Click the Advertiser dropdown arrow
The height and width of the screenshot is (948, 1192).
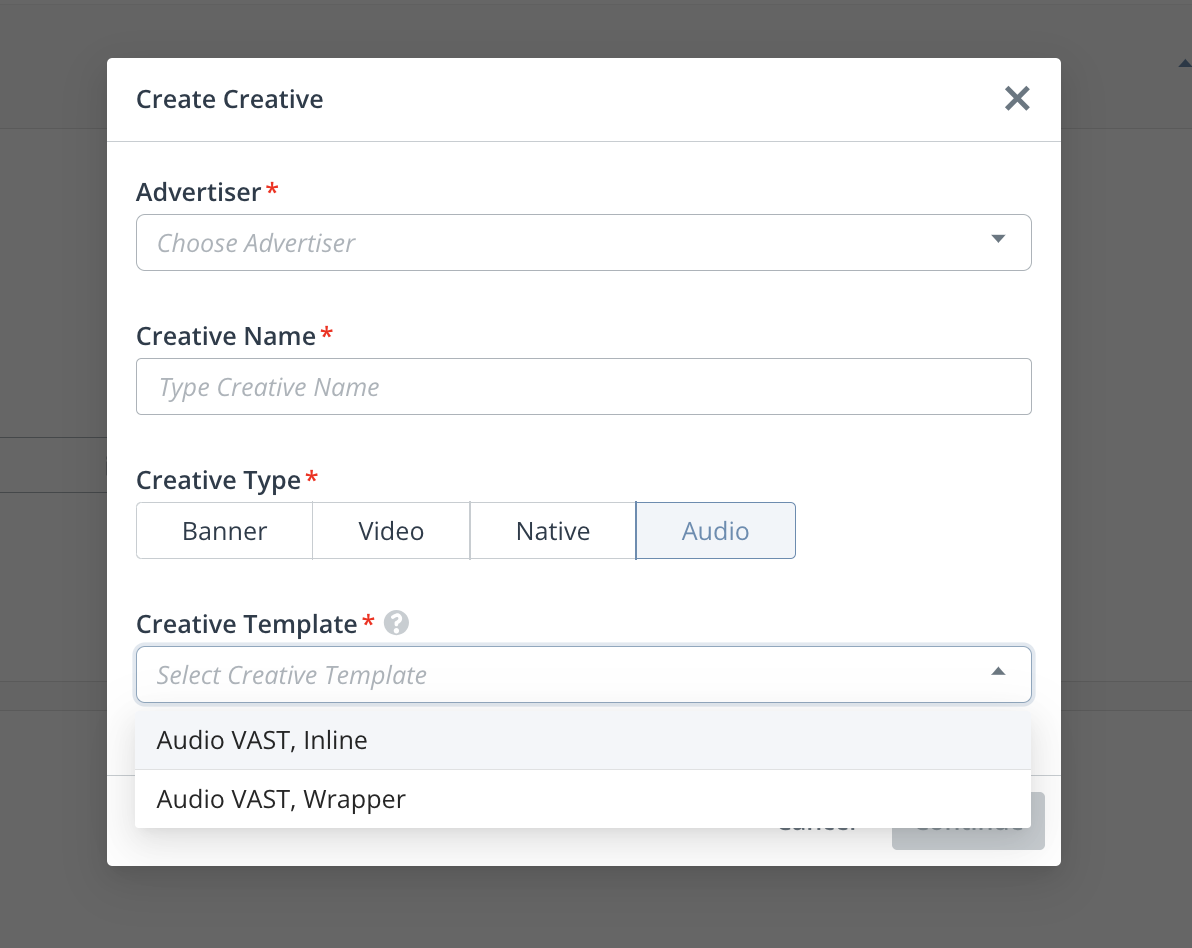point(997,239)
